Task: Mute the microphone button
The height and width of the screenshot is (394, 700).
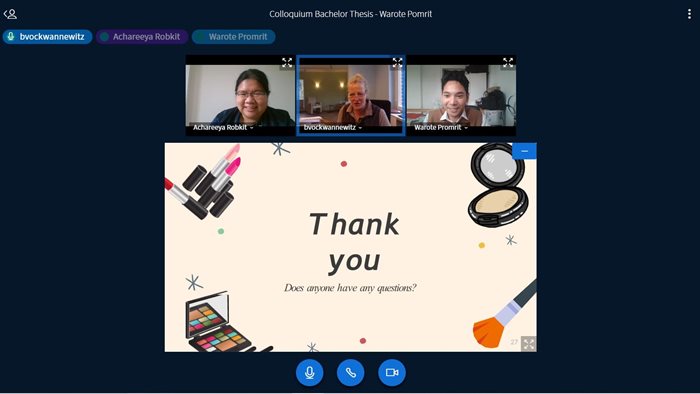Action: pos(309,372)
